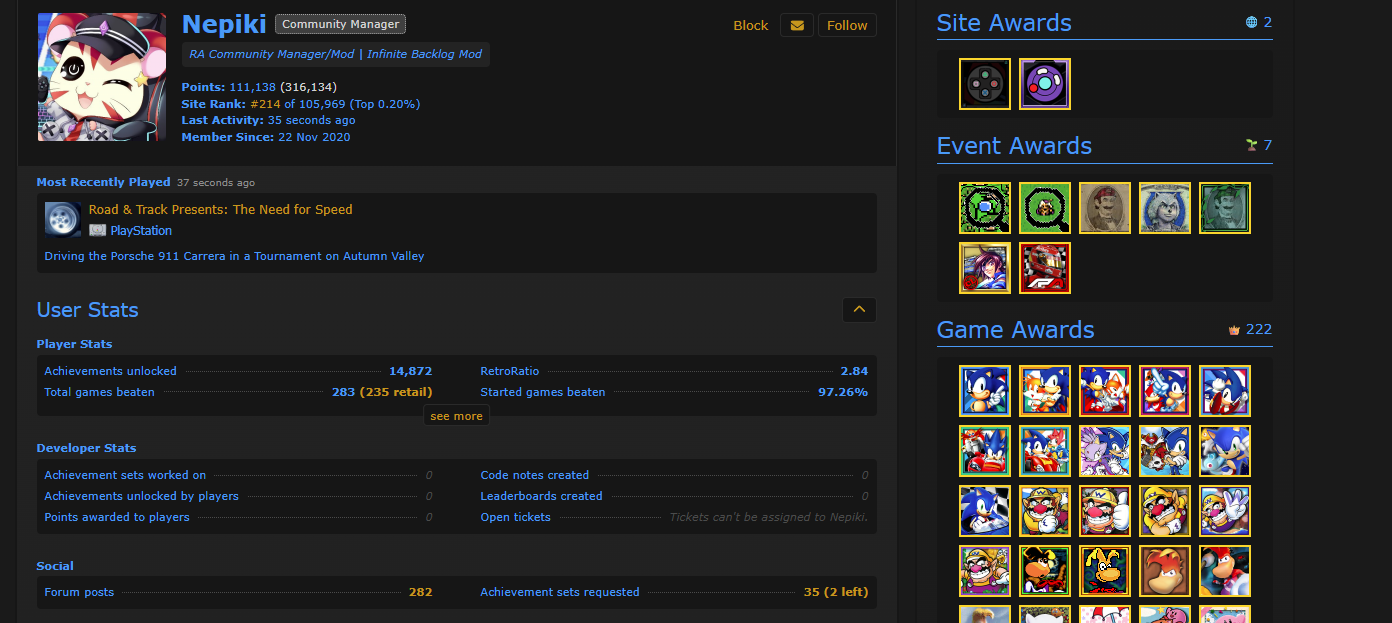
Task: Open the envelope message button
Action: [797, 25]
